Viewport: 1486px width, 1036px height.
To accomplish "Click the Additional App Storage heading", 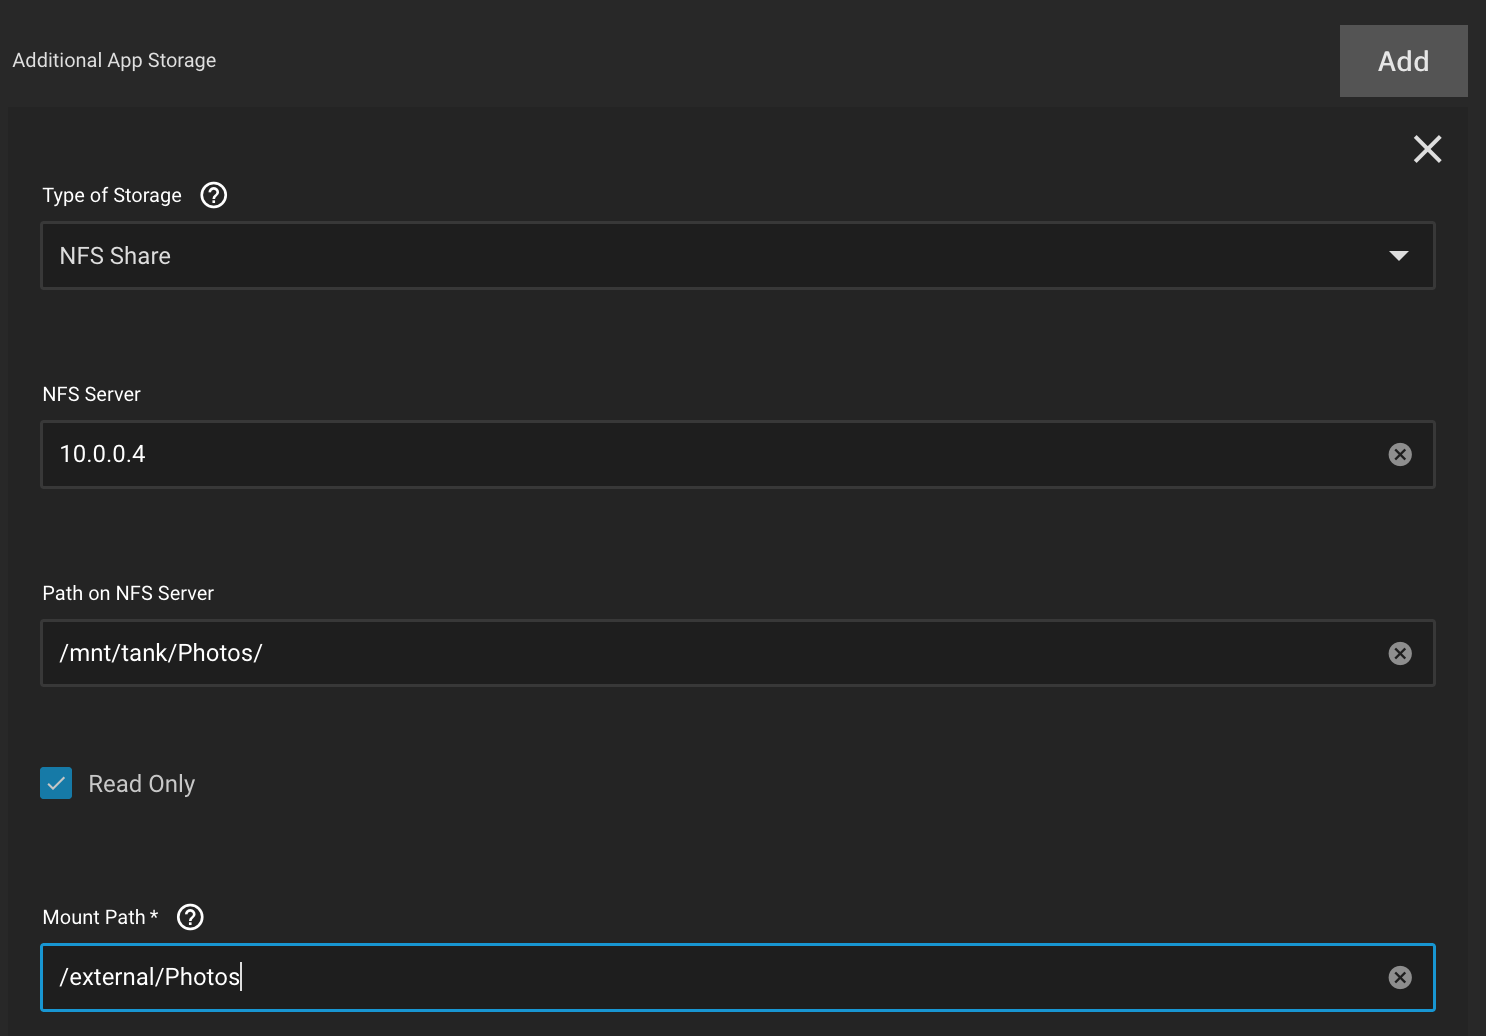I will point(114,60).
